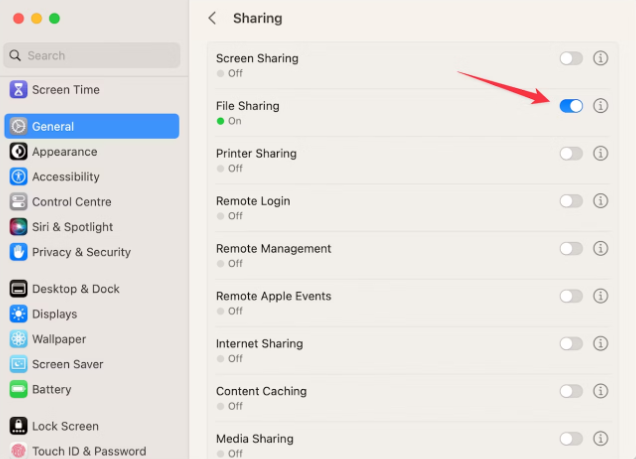Click the Sharing page title
This screenshot has width=636, height=459.
point(258,18)
